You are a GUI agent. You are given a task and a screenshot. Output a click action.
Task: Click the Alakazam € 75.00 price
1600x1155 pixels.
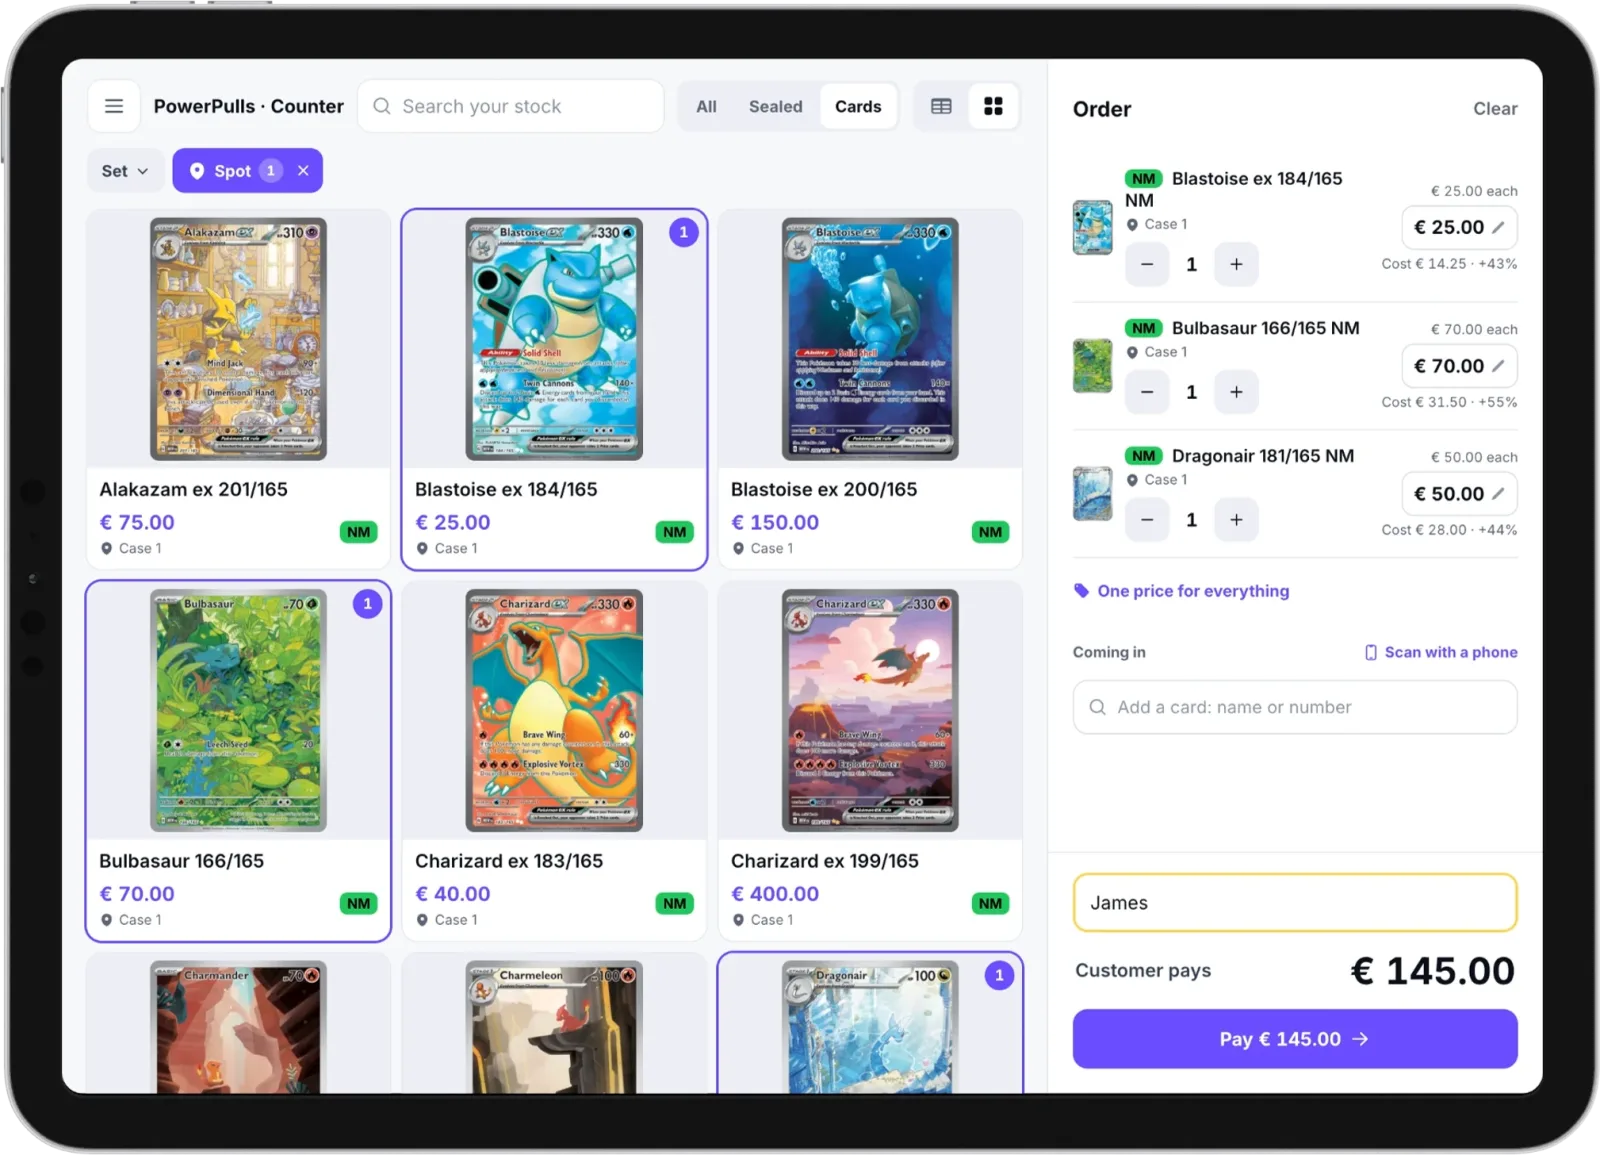137,522
